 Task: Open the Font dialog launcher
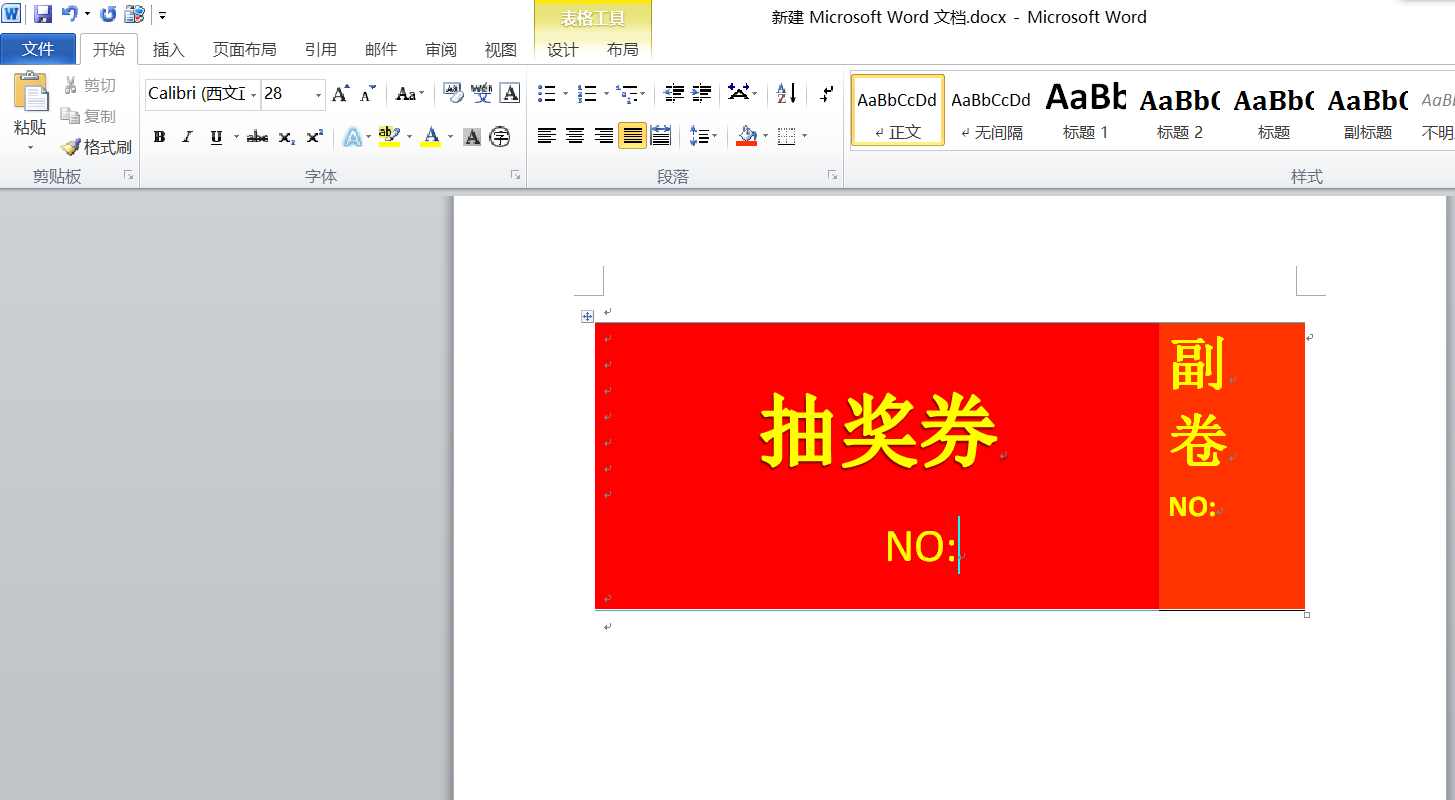coord(515,175)
